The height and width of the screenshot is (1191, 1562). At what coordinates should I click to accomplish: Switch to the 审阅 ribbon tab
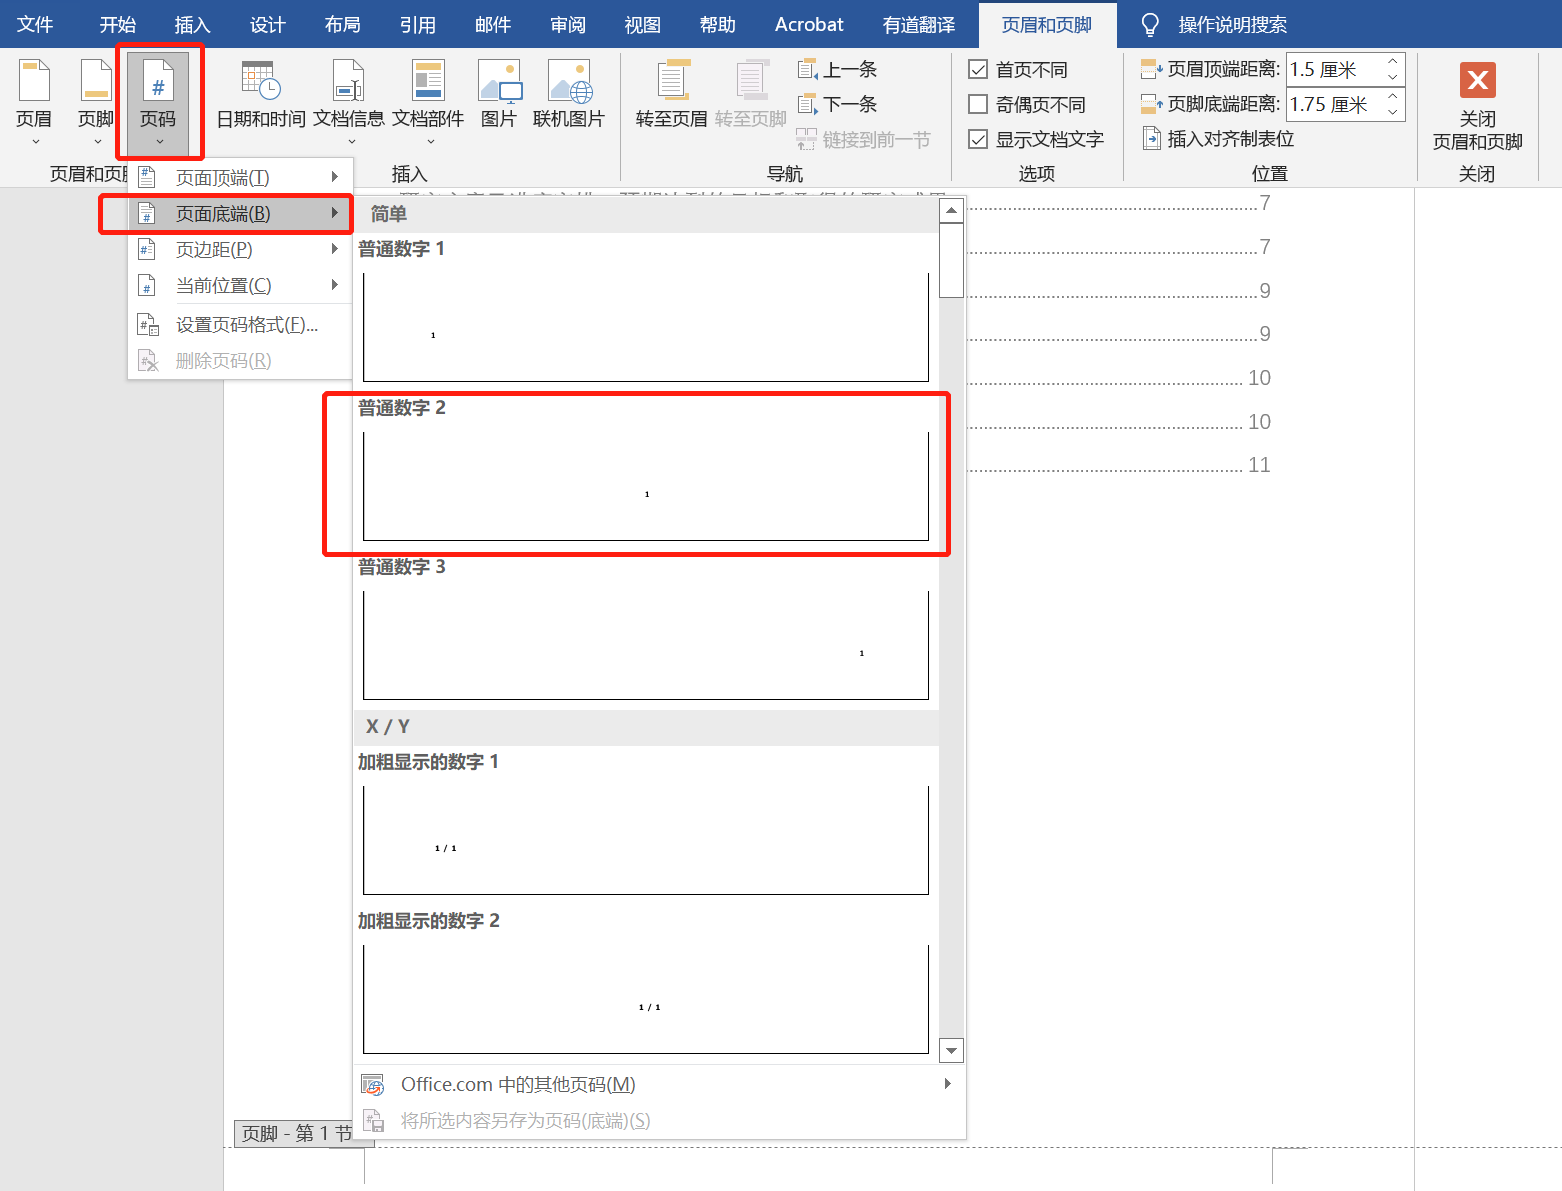[x=567, y=24]
